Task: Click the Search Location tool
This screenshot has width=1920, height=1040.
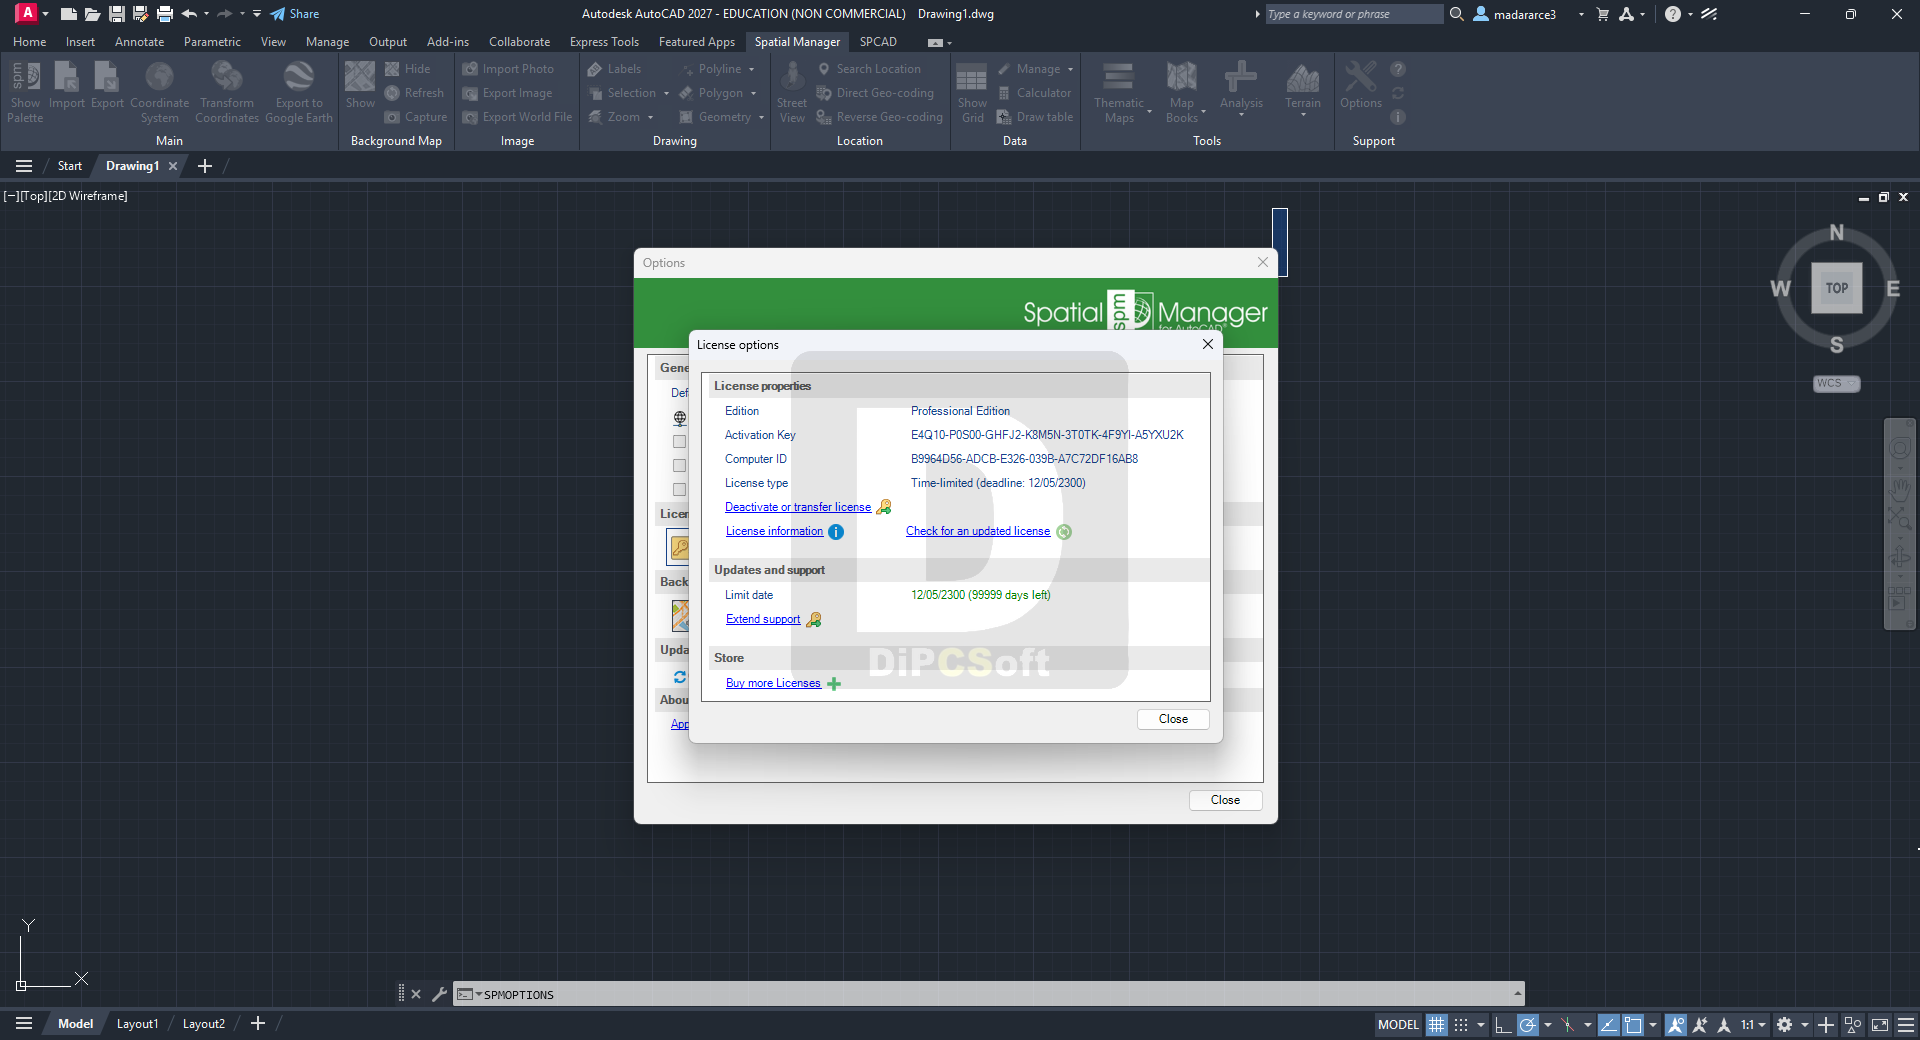Action: [869, 69]
